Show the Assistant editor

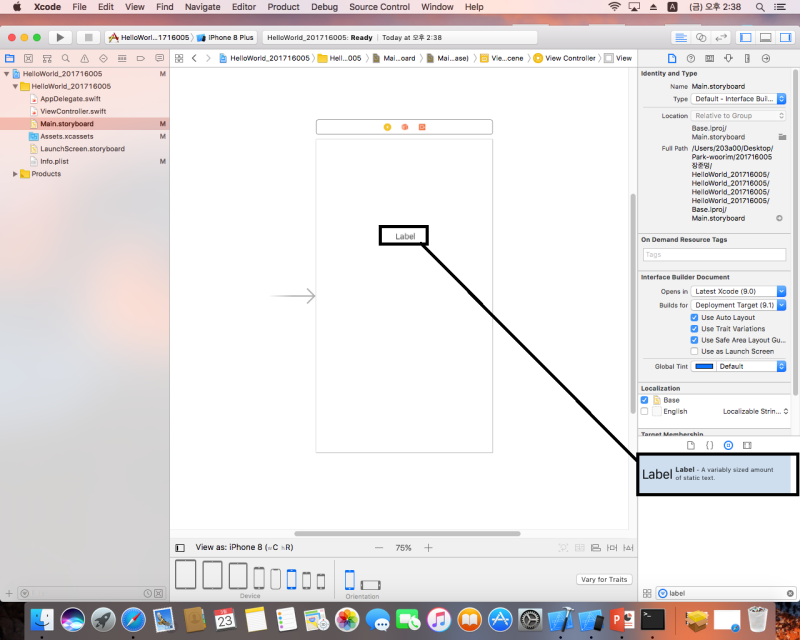[701, 37]
